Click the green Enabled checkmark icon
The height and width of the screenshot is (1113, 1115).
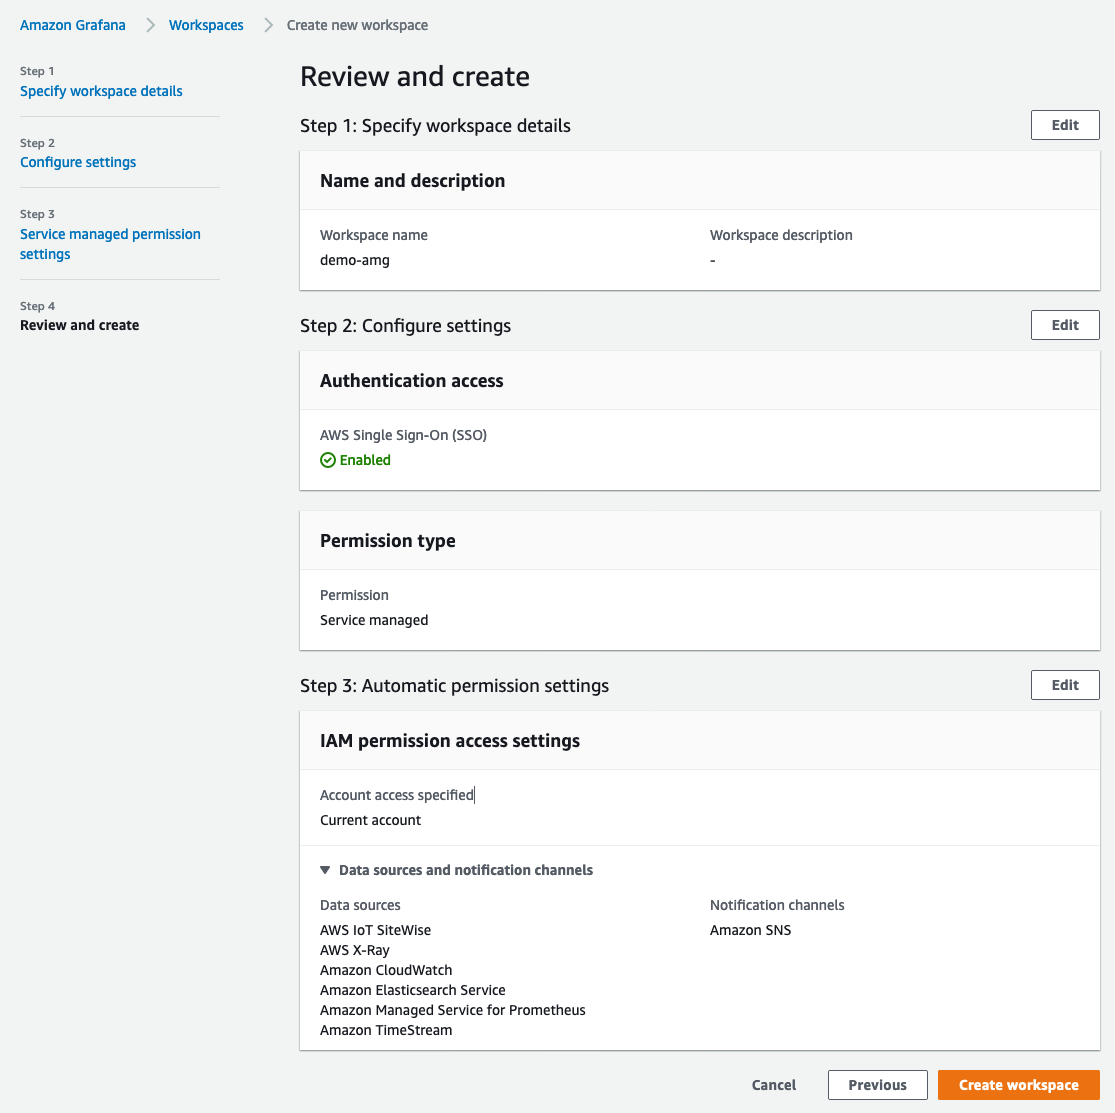coord(328,460)
